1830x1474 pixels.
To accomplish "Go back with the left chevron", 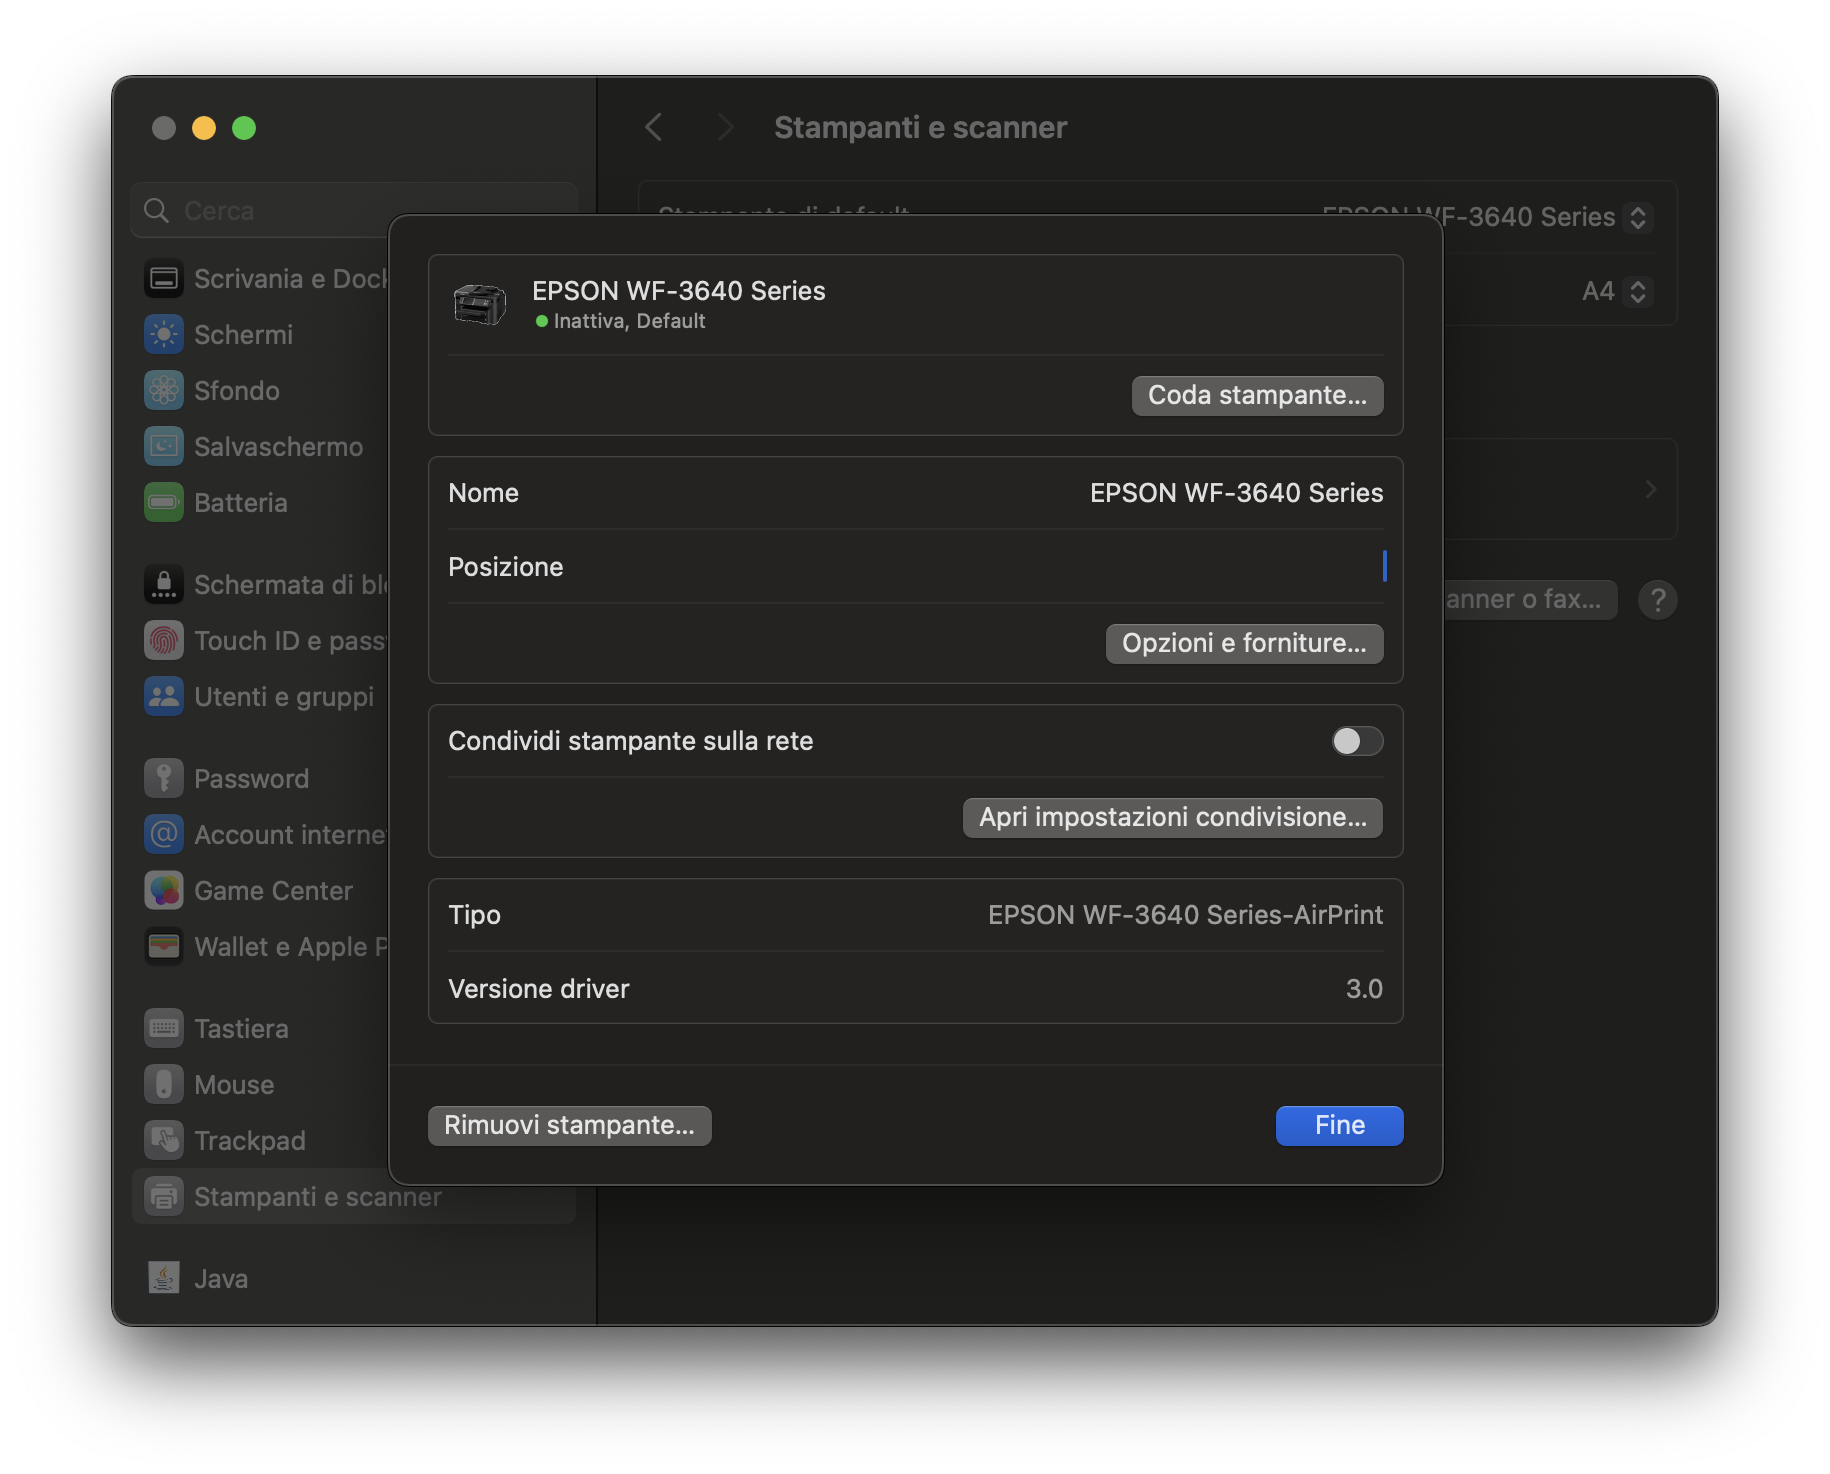I will [x=654, y=128].
